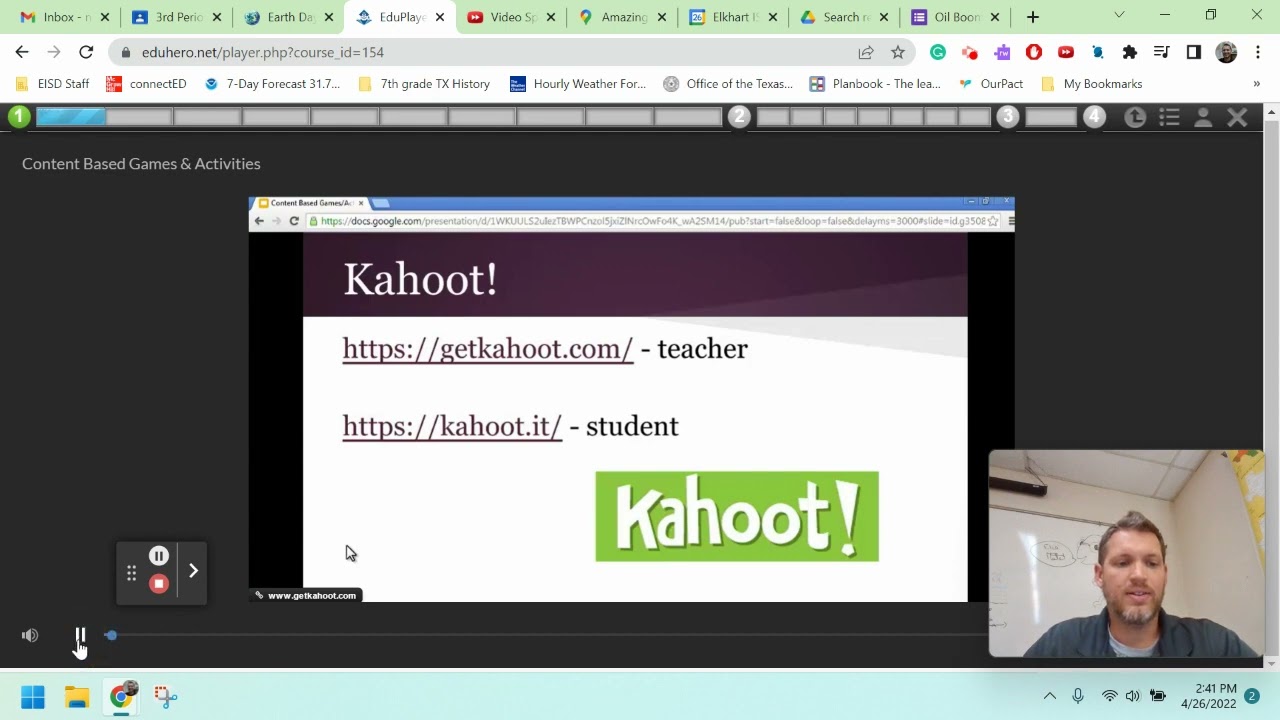Open the EISD Staff bookmark folder
Viewport: 1280px width, 720px height.
53,84
